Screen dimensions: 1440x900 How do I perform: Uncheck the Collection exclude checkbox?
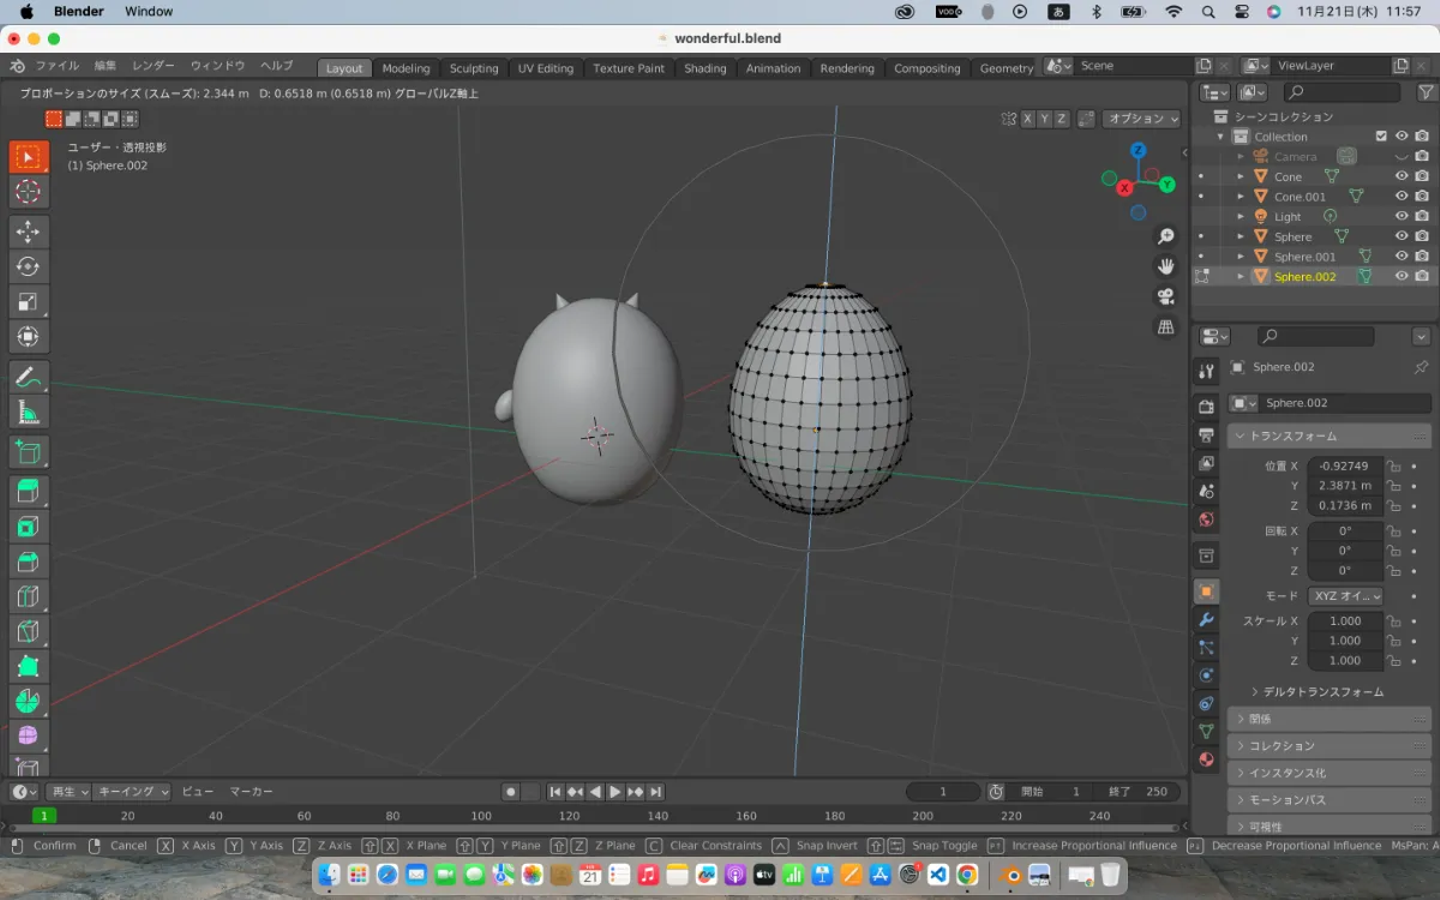coord(1381,136)
